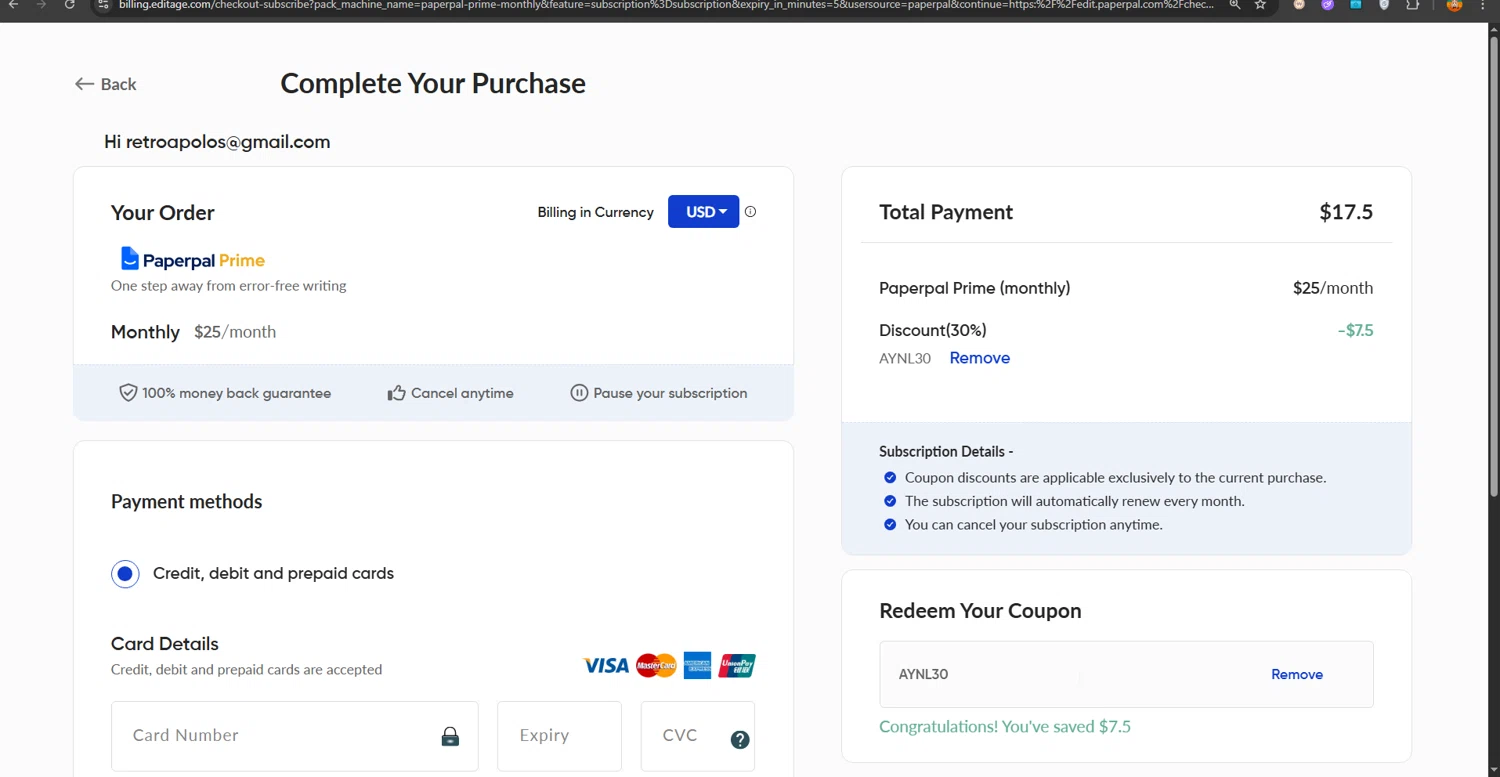Click the Monthly $25/month plan text
This screenshot has width=1500, height=777.
point(193,332)
